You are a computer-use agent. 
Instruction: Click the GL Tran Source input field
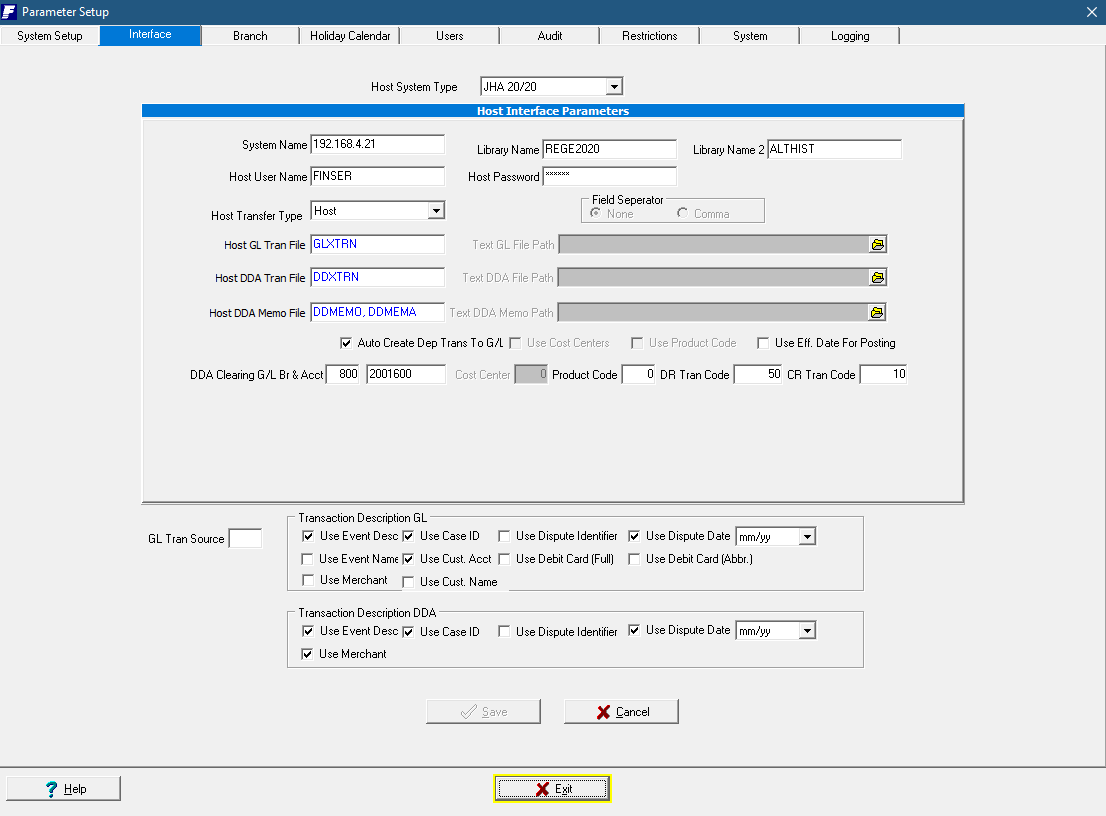point(245,539)
